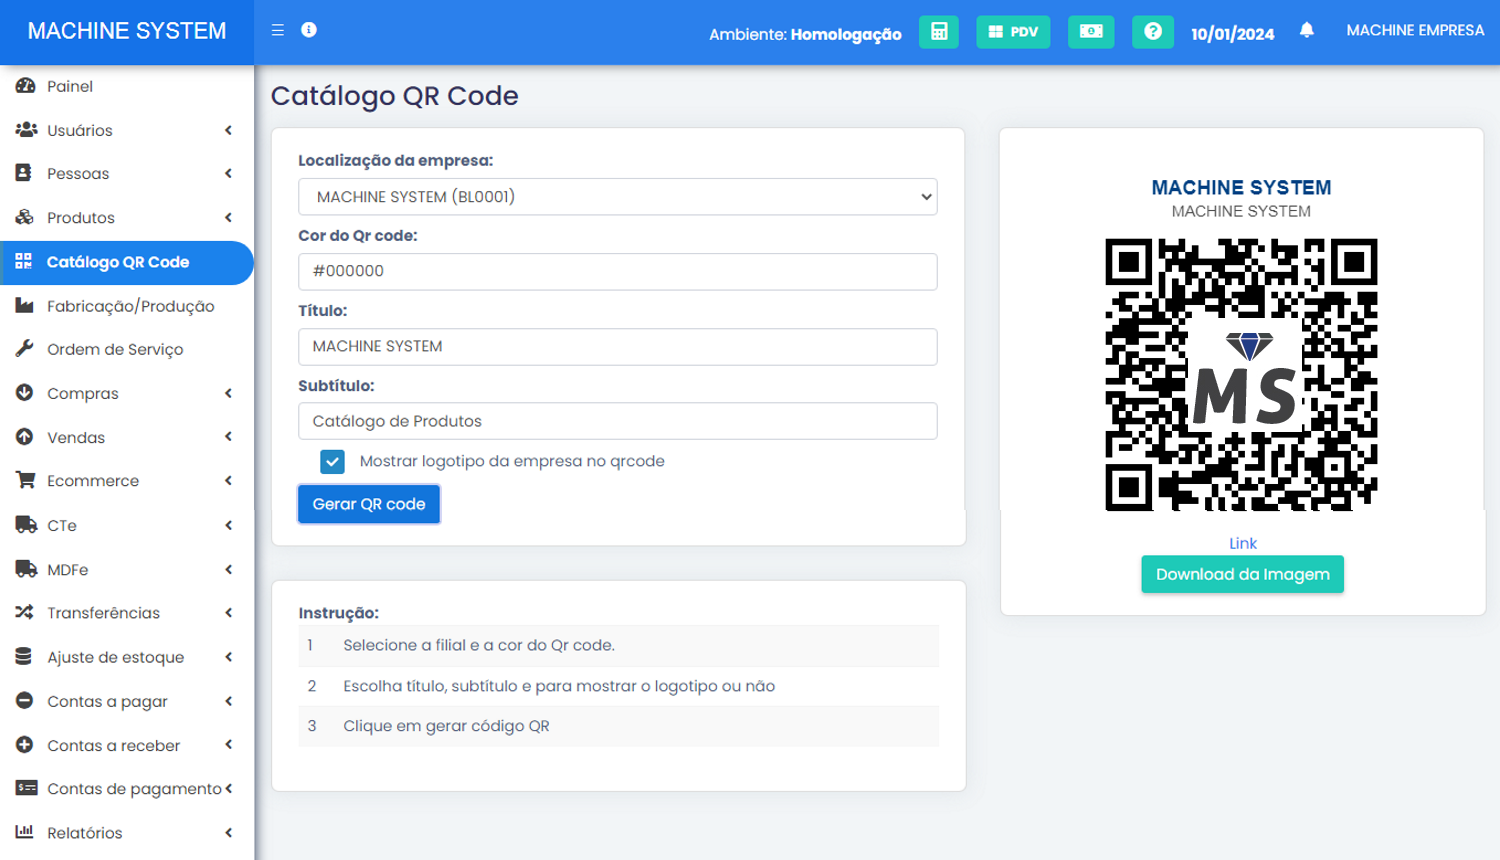The width and height of the screenshot is (1500, 860).
Task: Open Ordem de Serviço menu item
Action: coord(115,349)
